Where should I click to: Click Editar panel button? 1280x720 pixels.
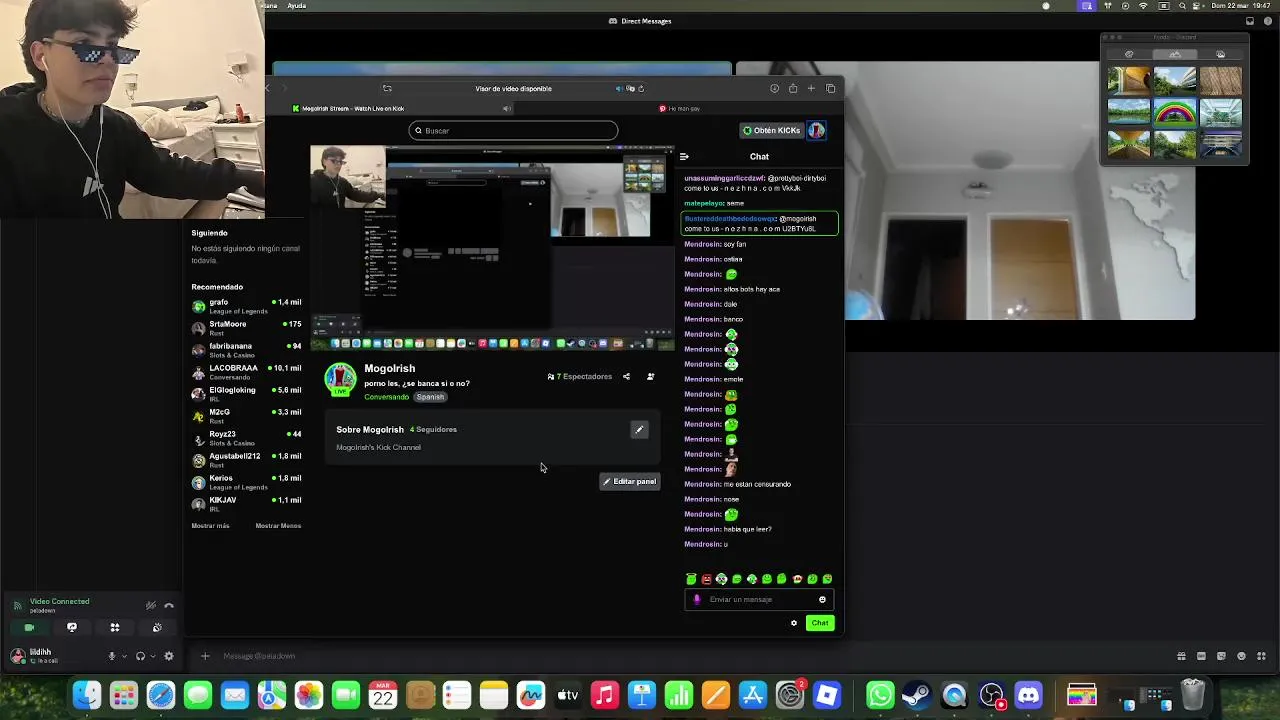[629, 481]
